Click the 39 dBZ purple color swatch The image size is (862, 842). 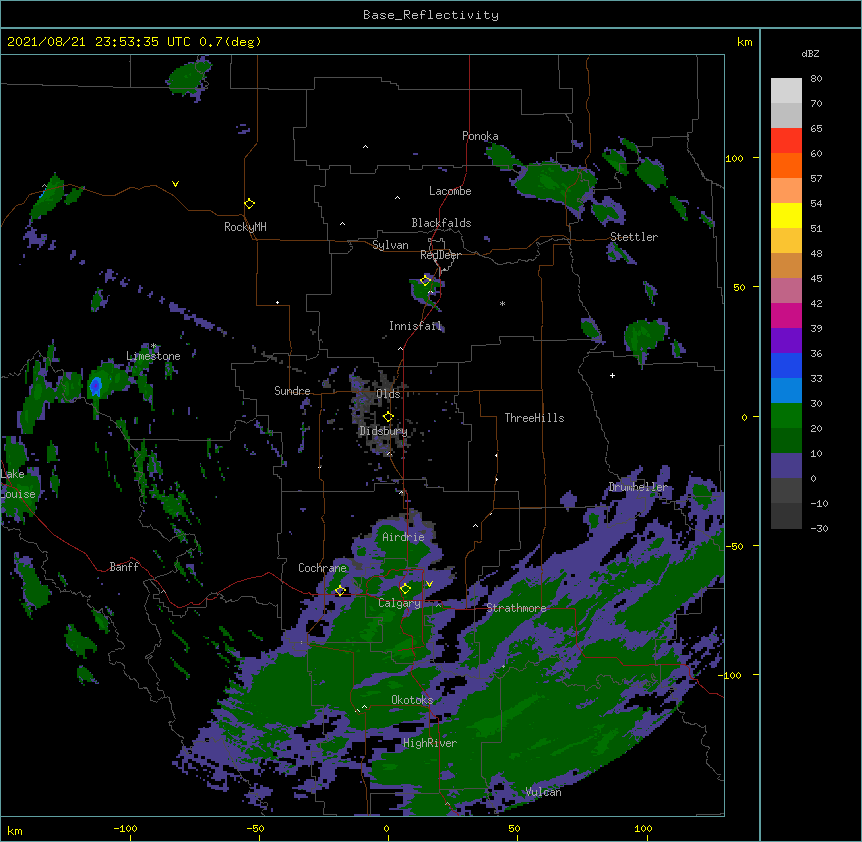click(786, 341)
